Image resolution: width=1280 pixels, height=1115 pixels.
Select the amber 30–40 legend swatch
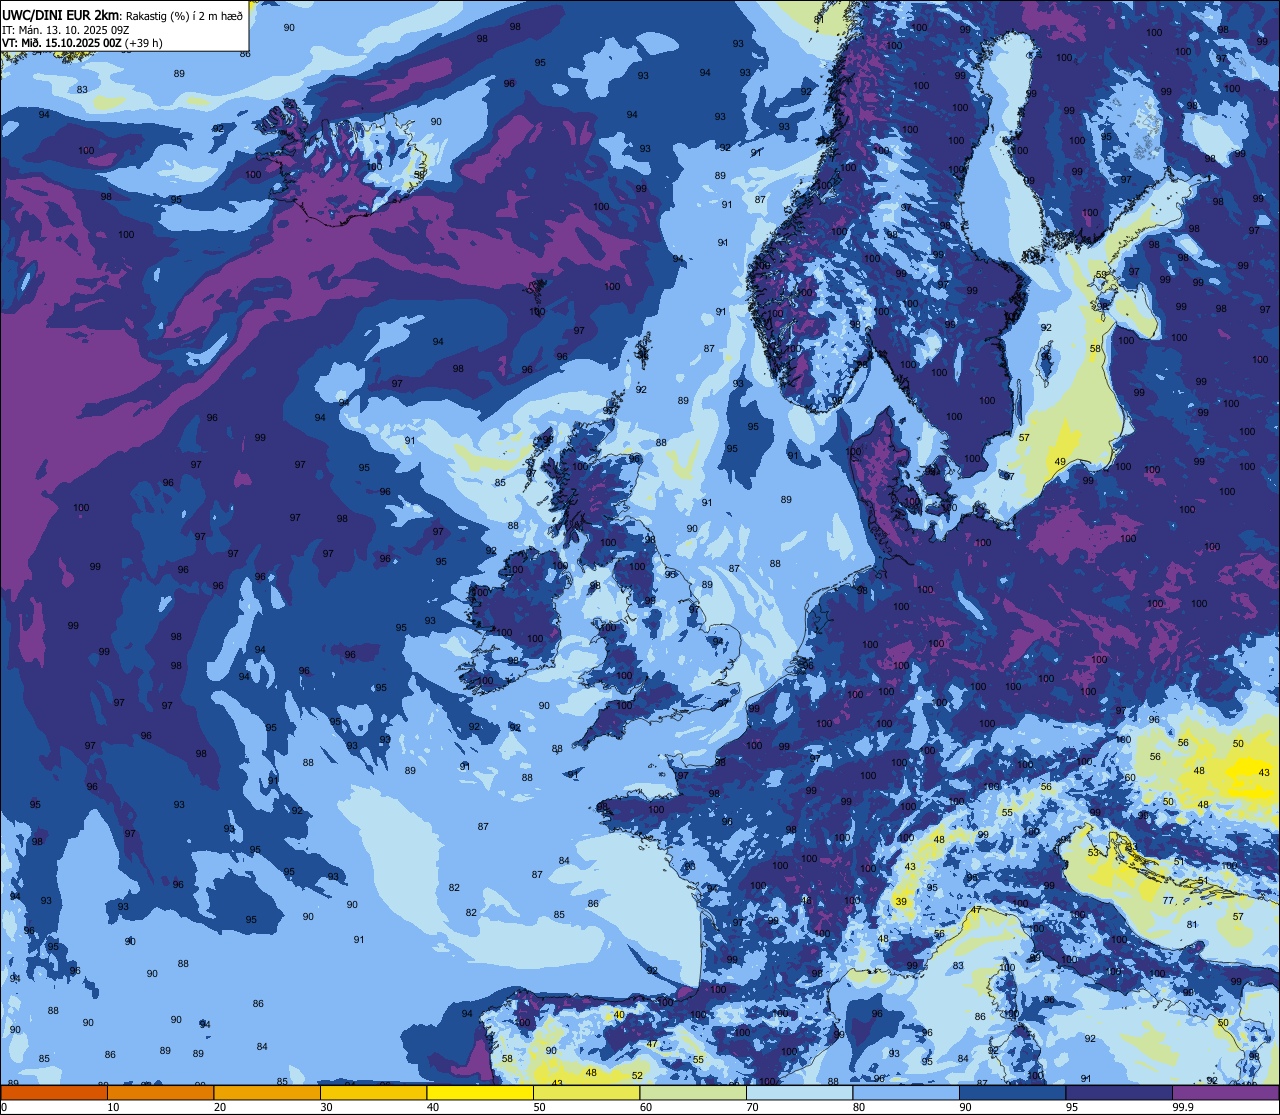pyautogui.click(x=373, y=1092)
